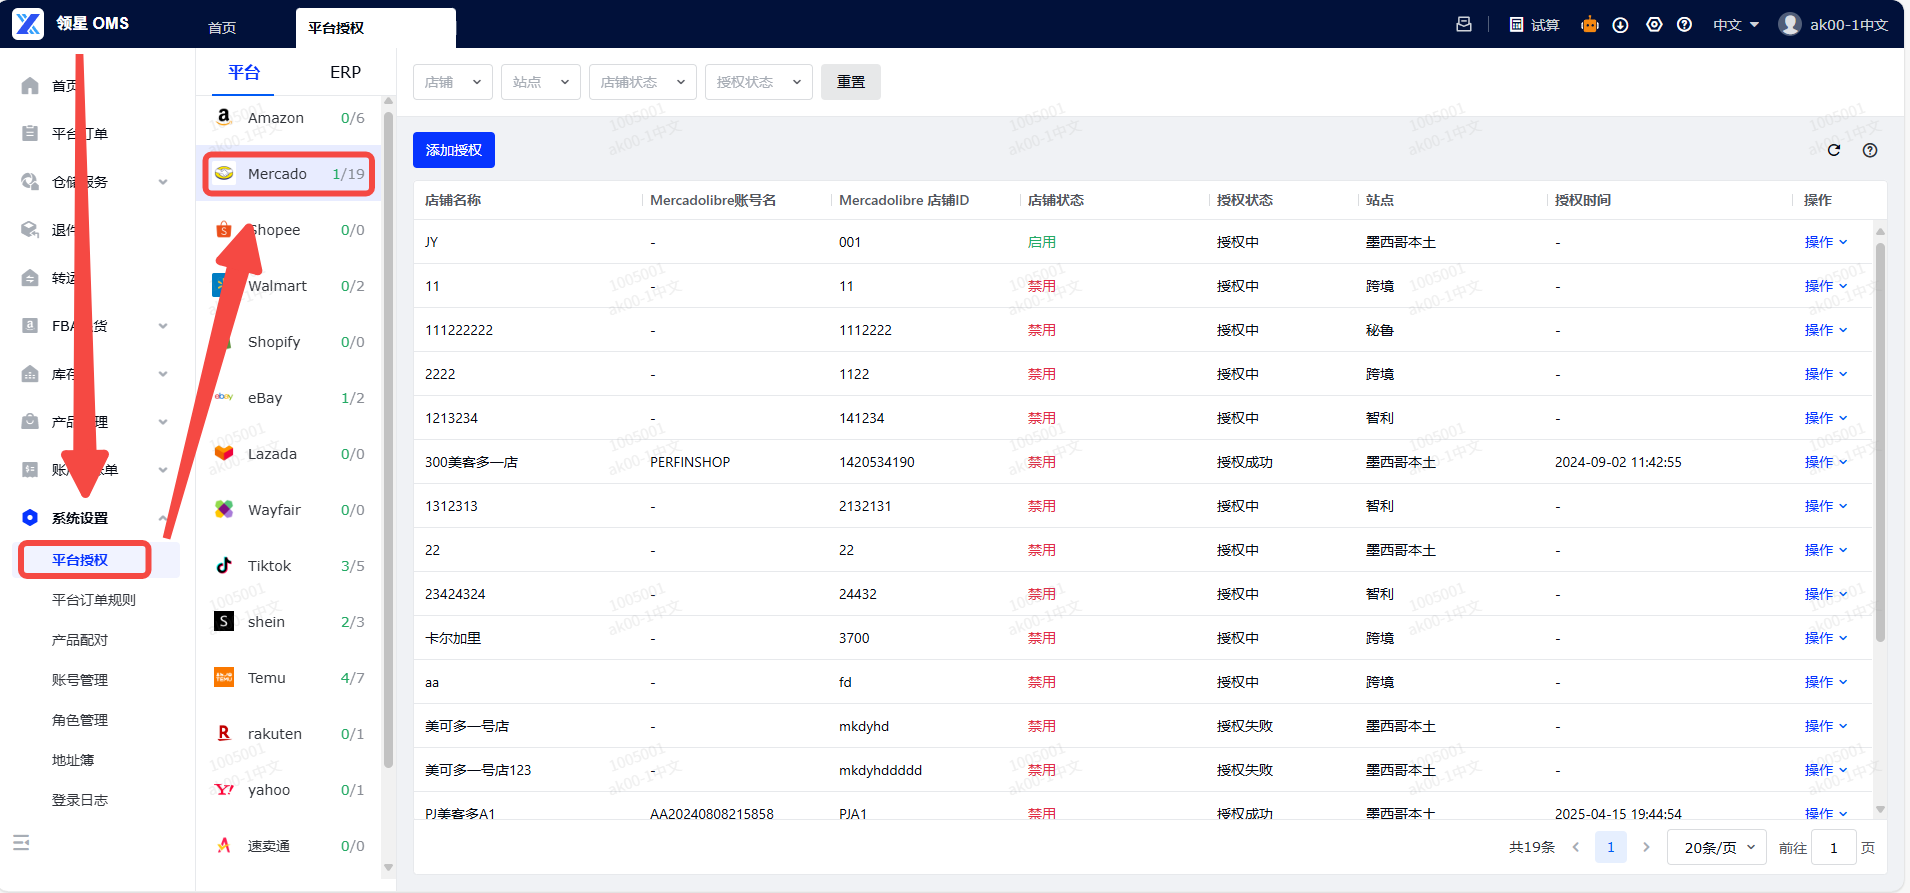Click the orange robot assistant icon
1910x893 pixels.
(1589, 25)
